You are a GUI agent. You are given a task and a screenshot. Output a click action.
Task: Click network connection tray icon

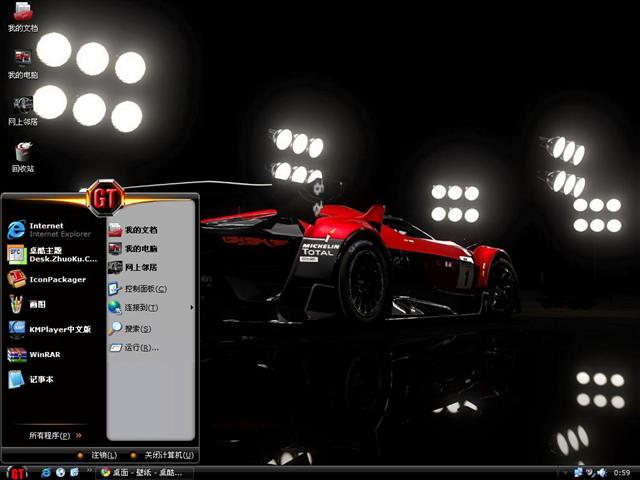578,472
